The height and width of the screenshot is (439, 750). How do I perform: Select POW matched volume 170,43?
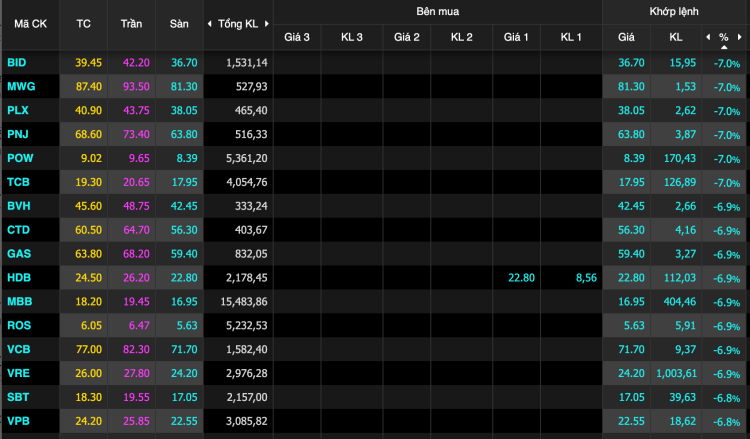[x=680, y=158]
